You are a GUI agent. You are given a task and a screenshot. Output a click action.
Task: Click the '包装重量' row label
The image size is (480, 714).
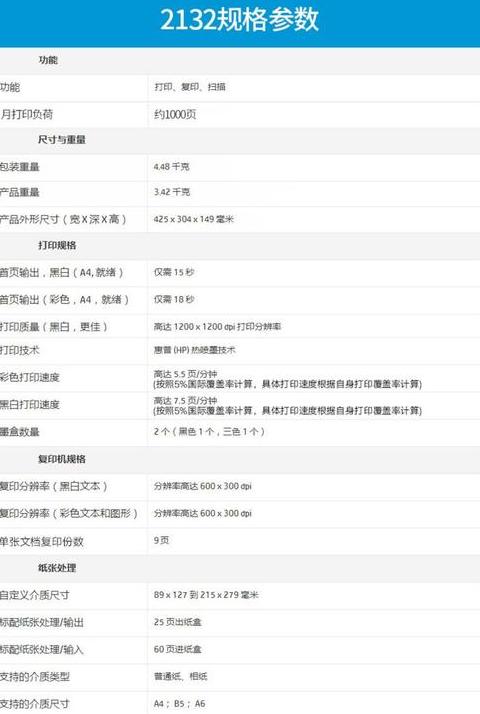pos(20,167)
